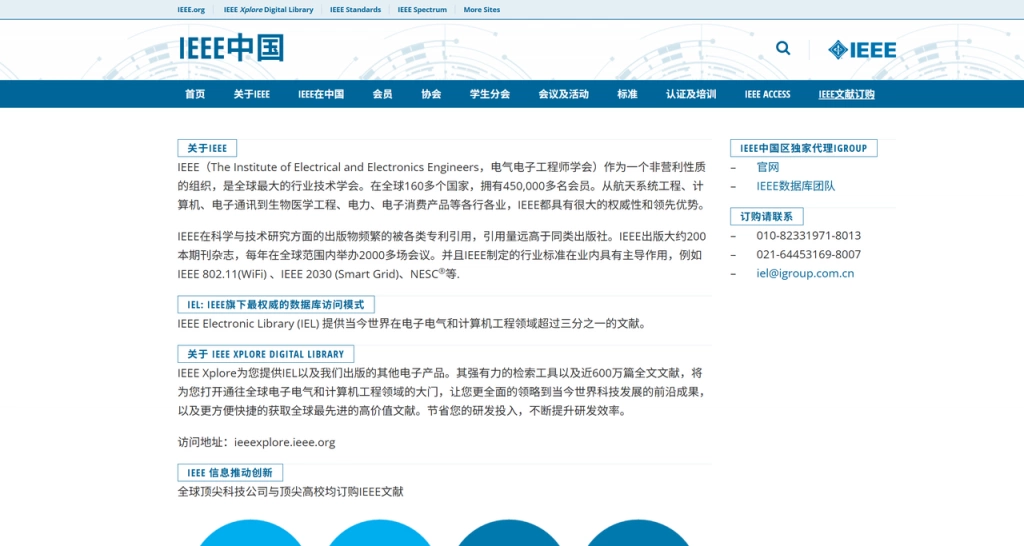The width and height of the screenshot is (1024, 546).
Task: Open the iel@igroup.com.cn email link
Action: click(x=805, y=274)
